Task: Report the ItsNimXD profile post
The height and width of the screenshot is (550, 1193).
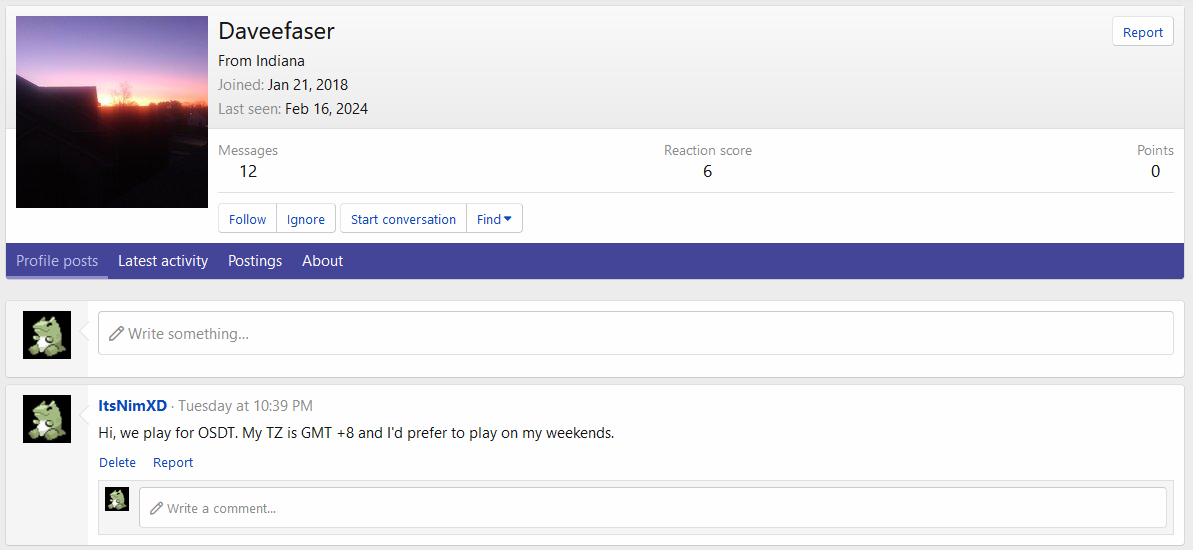Action: [x=173, y=463]
